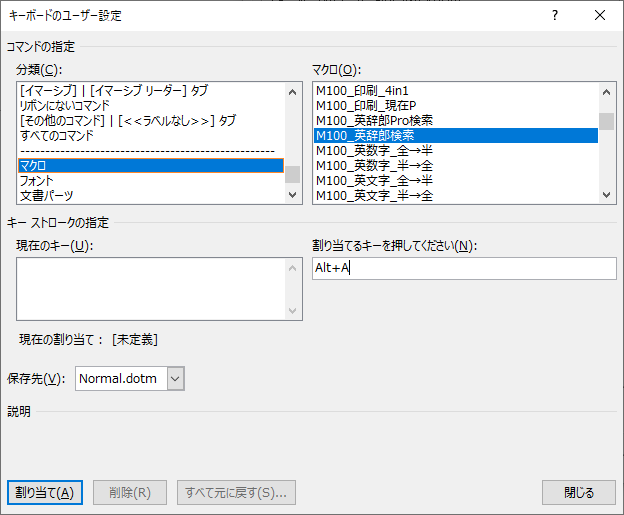The image size is (624, 515).
Task: Click the 閉じる button
Action: tap(578, 492)
